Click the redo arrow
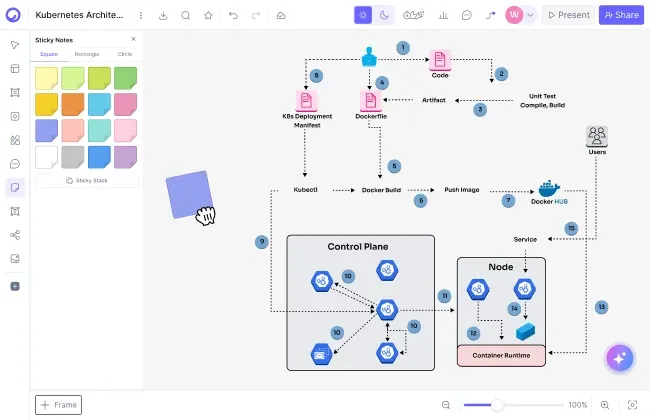 click(x=256, y=15)
